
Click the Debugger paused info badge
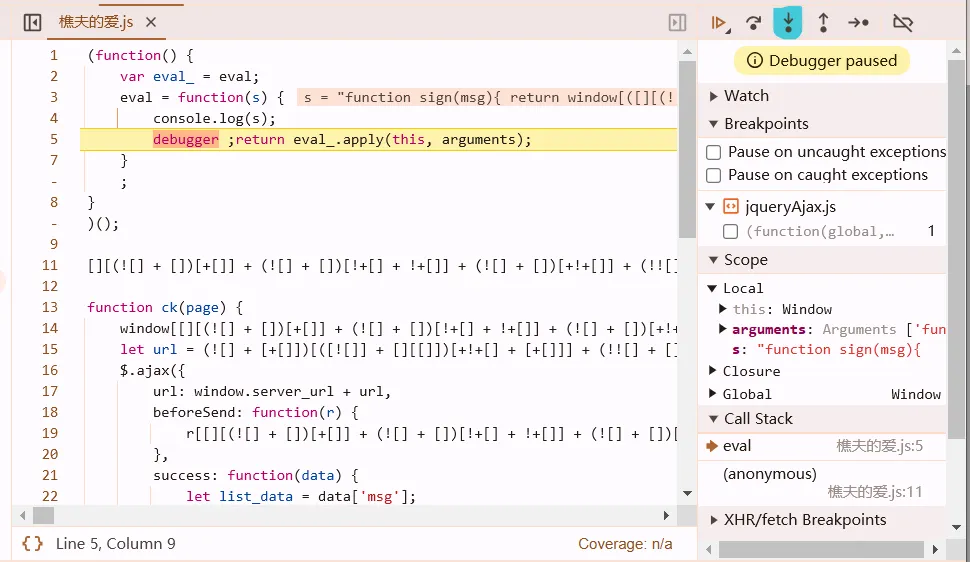click(822, 61)
